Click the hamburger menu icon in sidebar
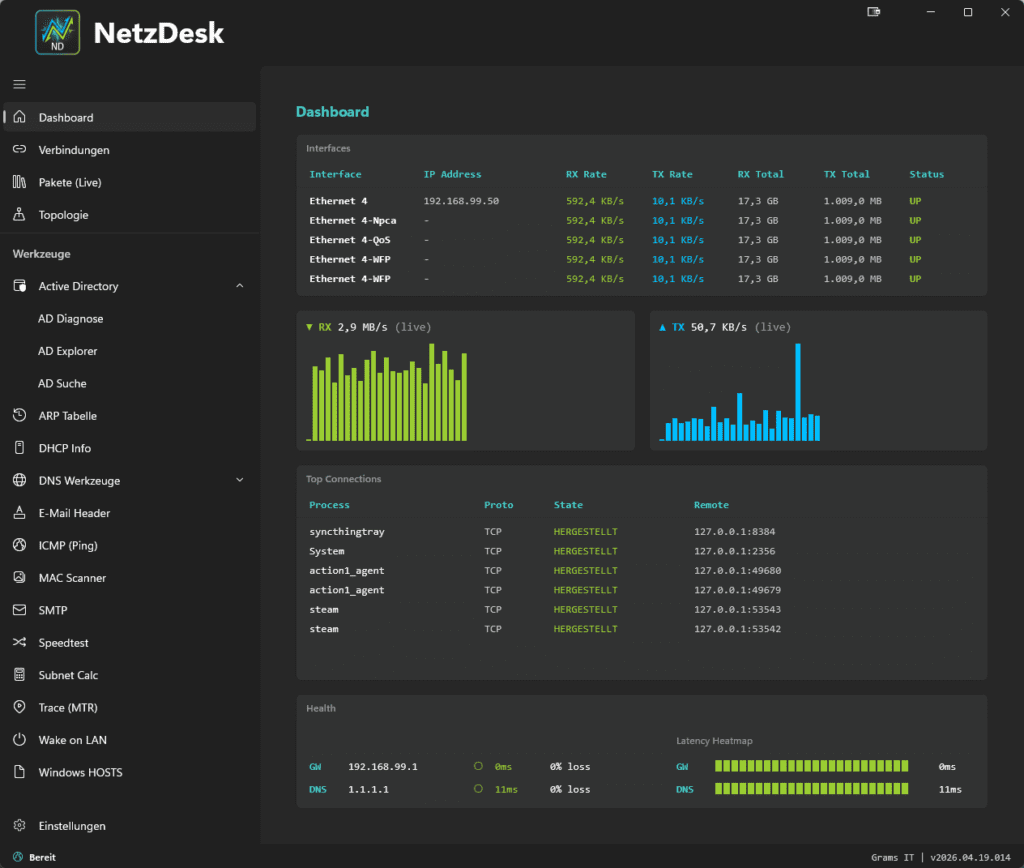Viewport: 1024px width, 868px height. (20, 85)
